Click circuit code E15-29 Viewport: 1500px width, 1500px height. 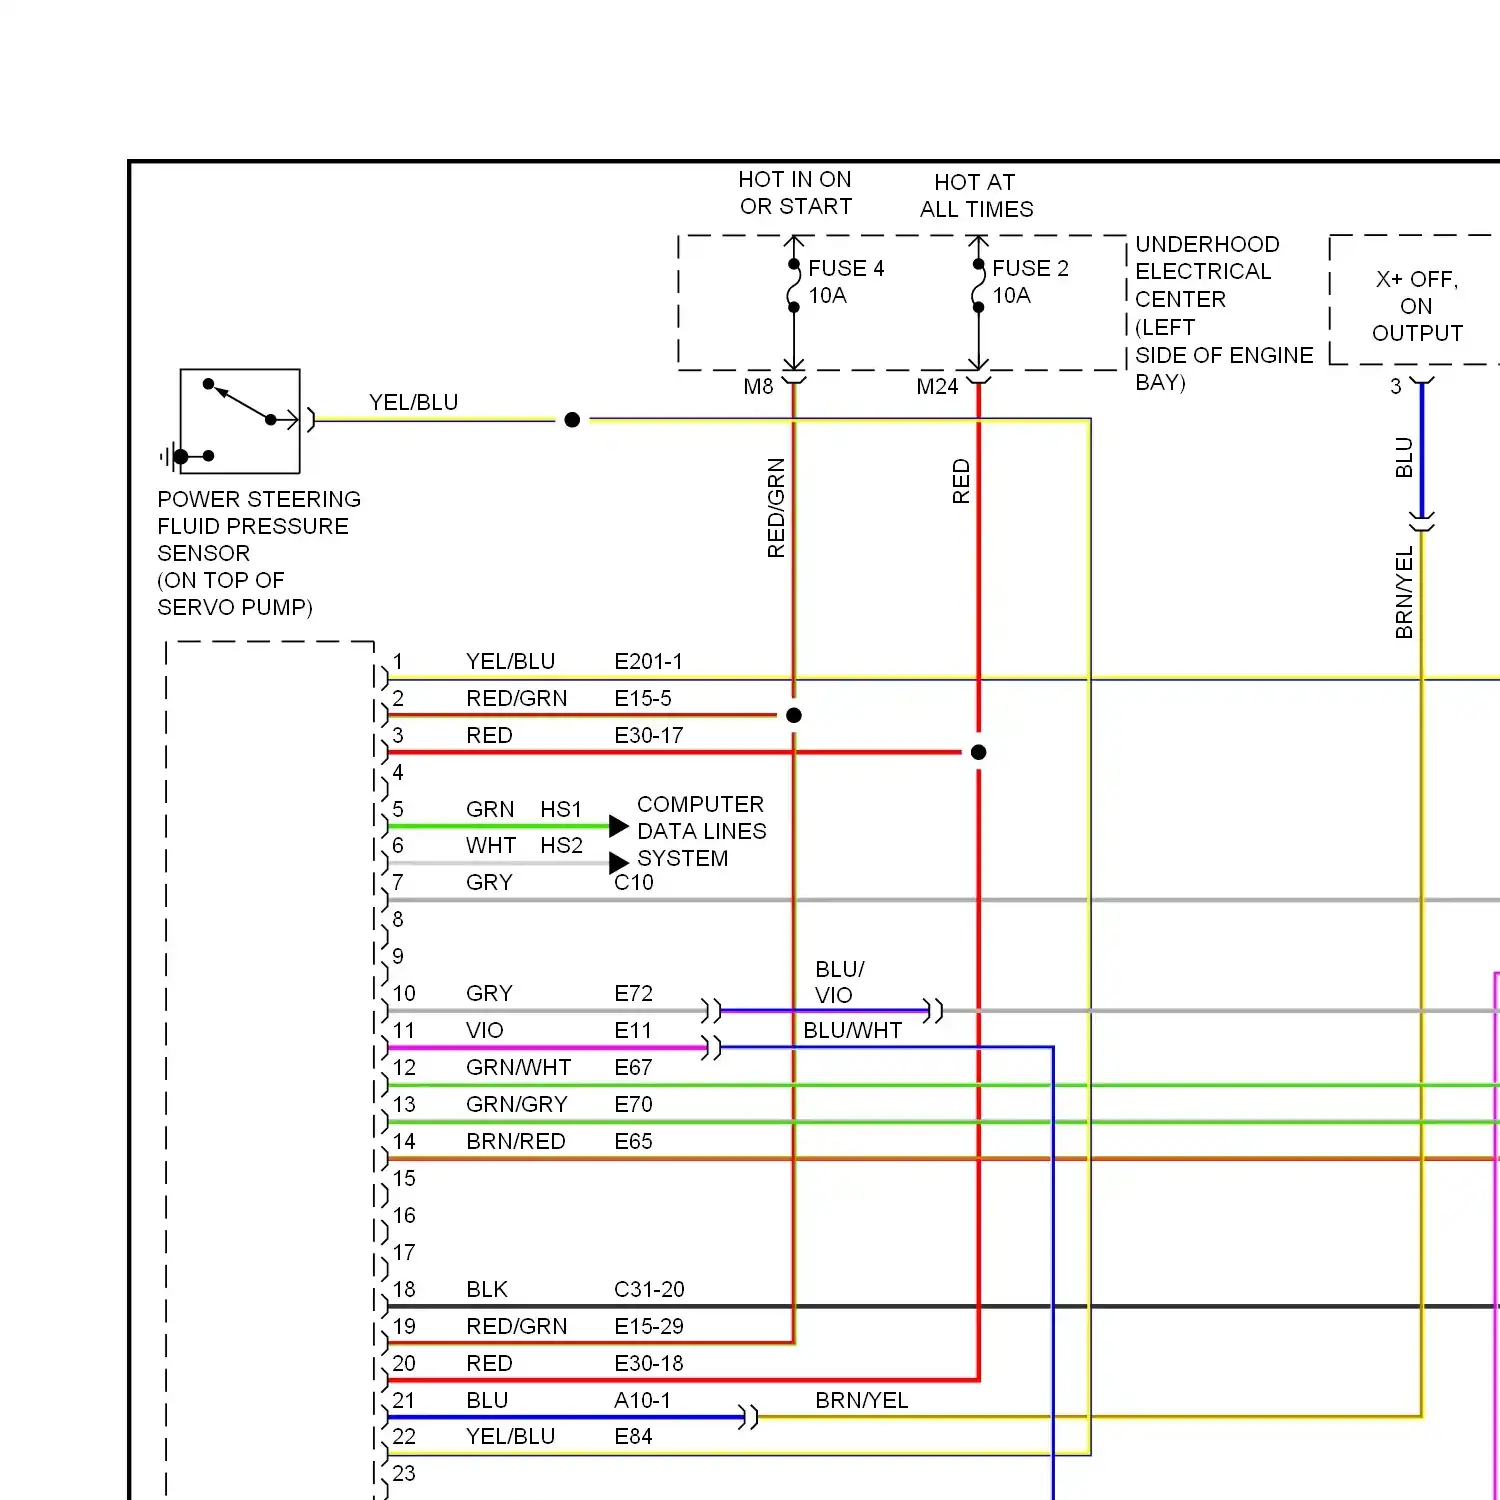pos(649,1327)
